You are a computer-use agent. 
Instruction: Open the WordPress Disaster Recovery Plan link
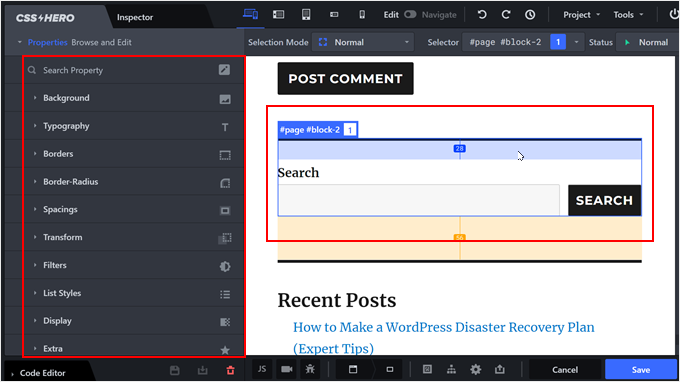tap(444, 338)
